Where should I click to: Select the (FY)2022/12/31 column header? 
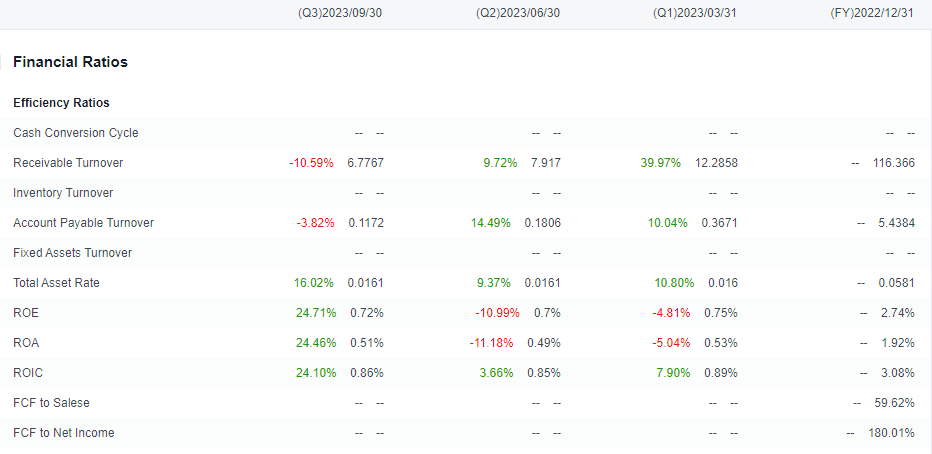click(871, 13)
